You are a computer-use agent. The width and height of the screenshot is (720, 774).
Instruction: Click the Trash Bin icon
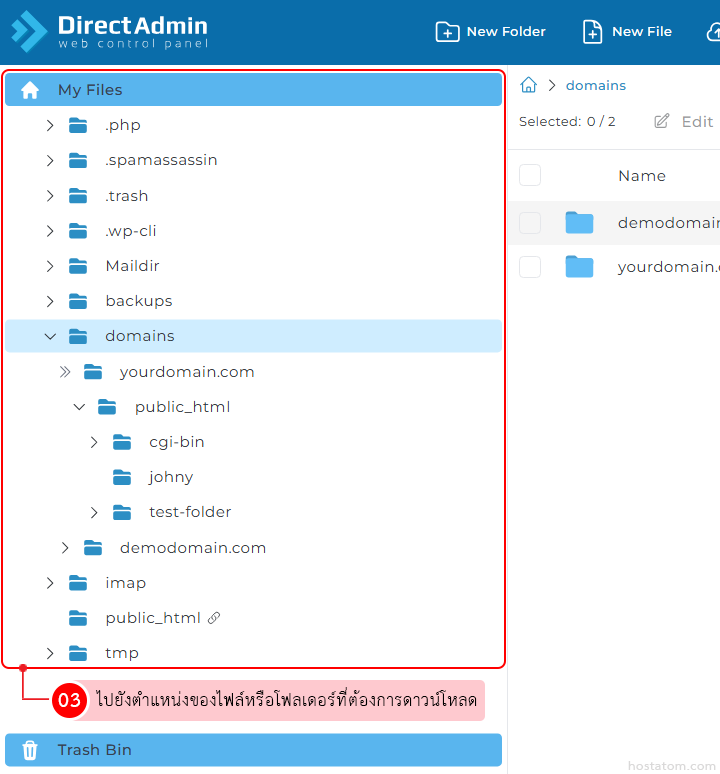30,750
